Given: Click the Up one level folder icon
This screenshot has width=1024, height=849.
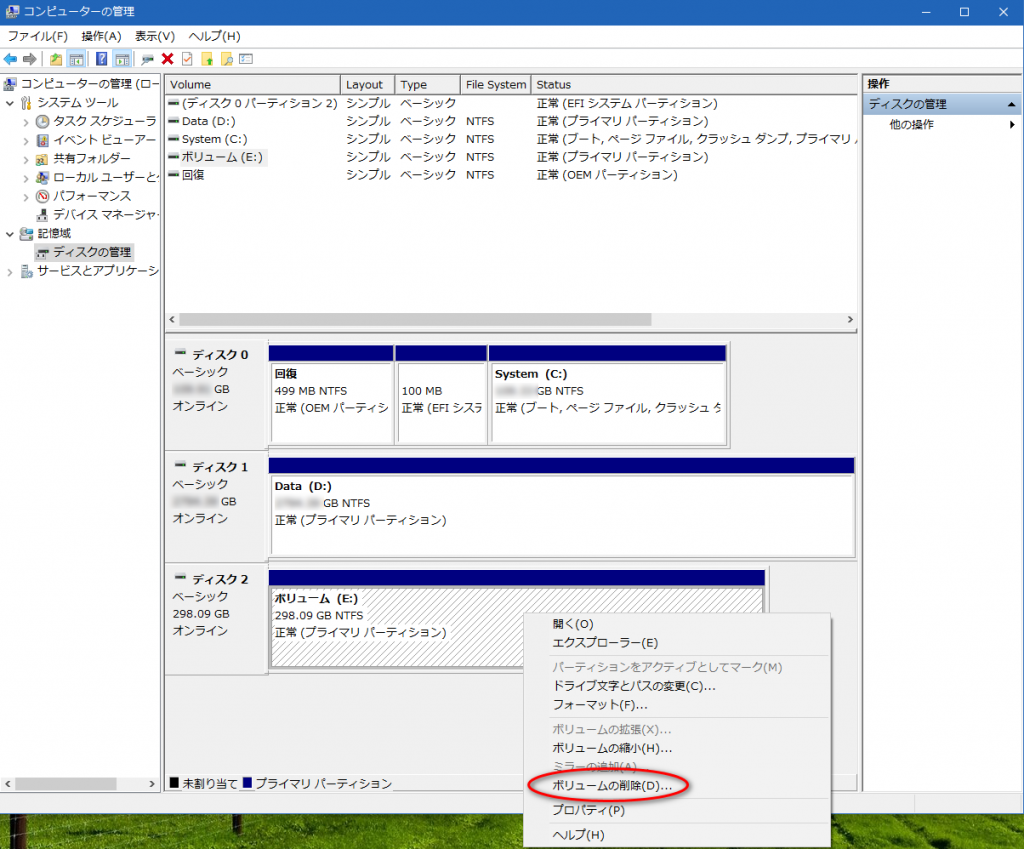Looking at the screenshot, I should (56, 59).
